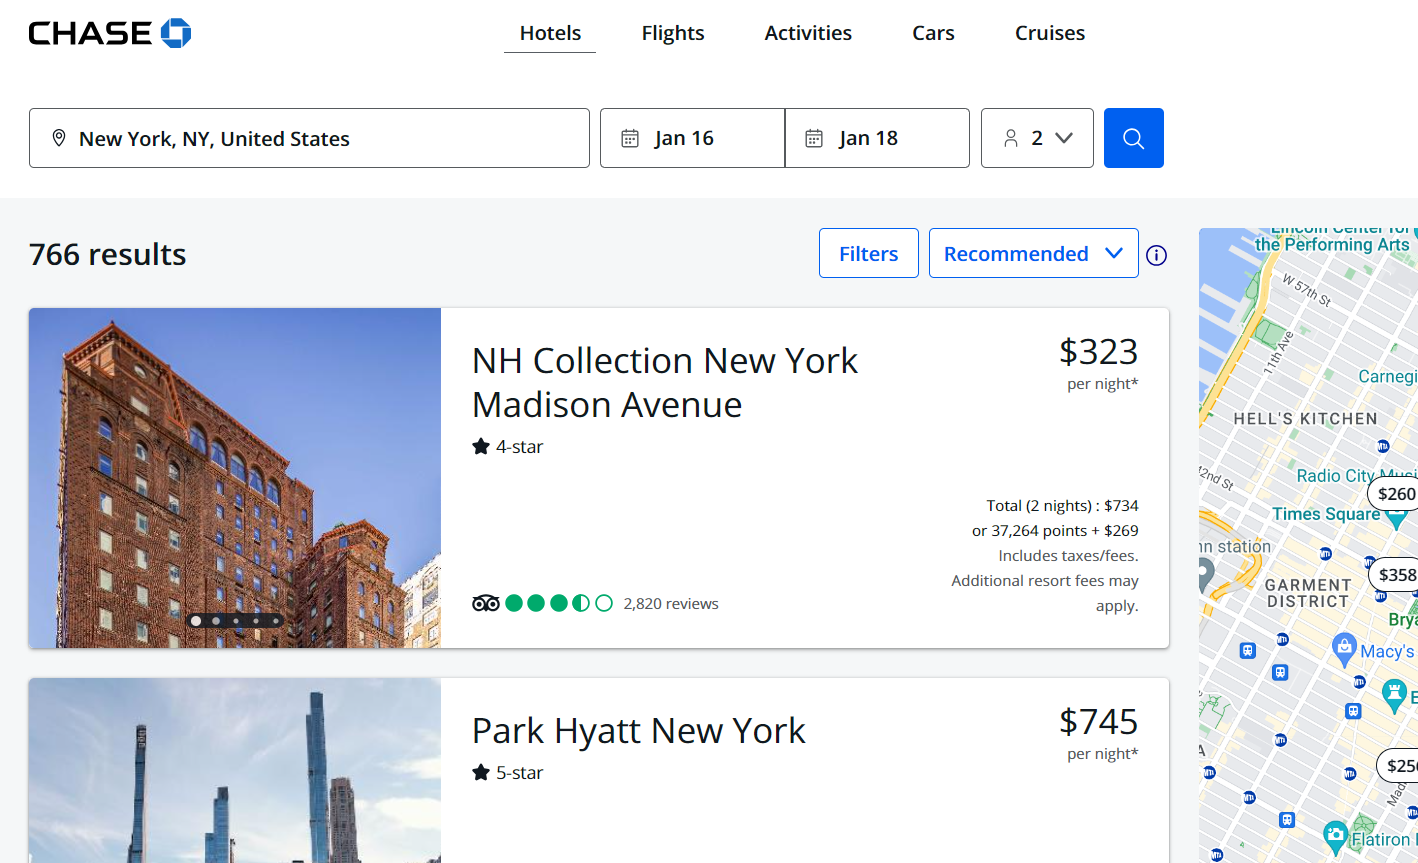Switch to the Flights tab
The height and width of the screenshot is (863, 1418).
click(673, 33)
